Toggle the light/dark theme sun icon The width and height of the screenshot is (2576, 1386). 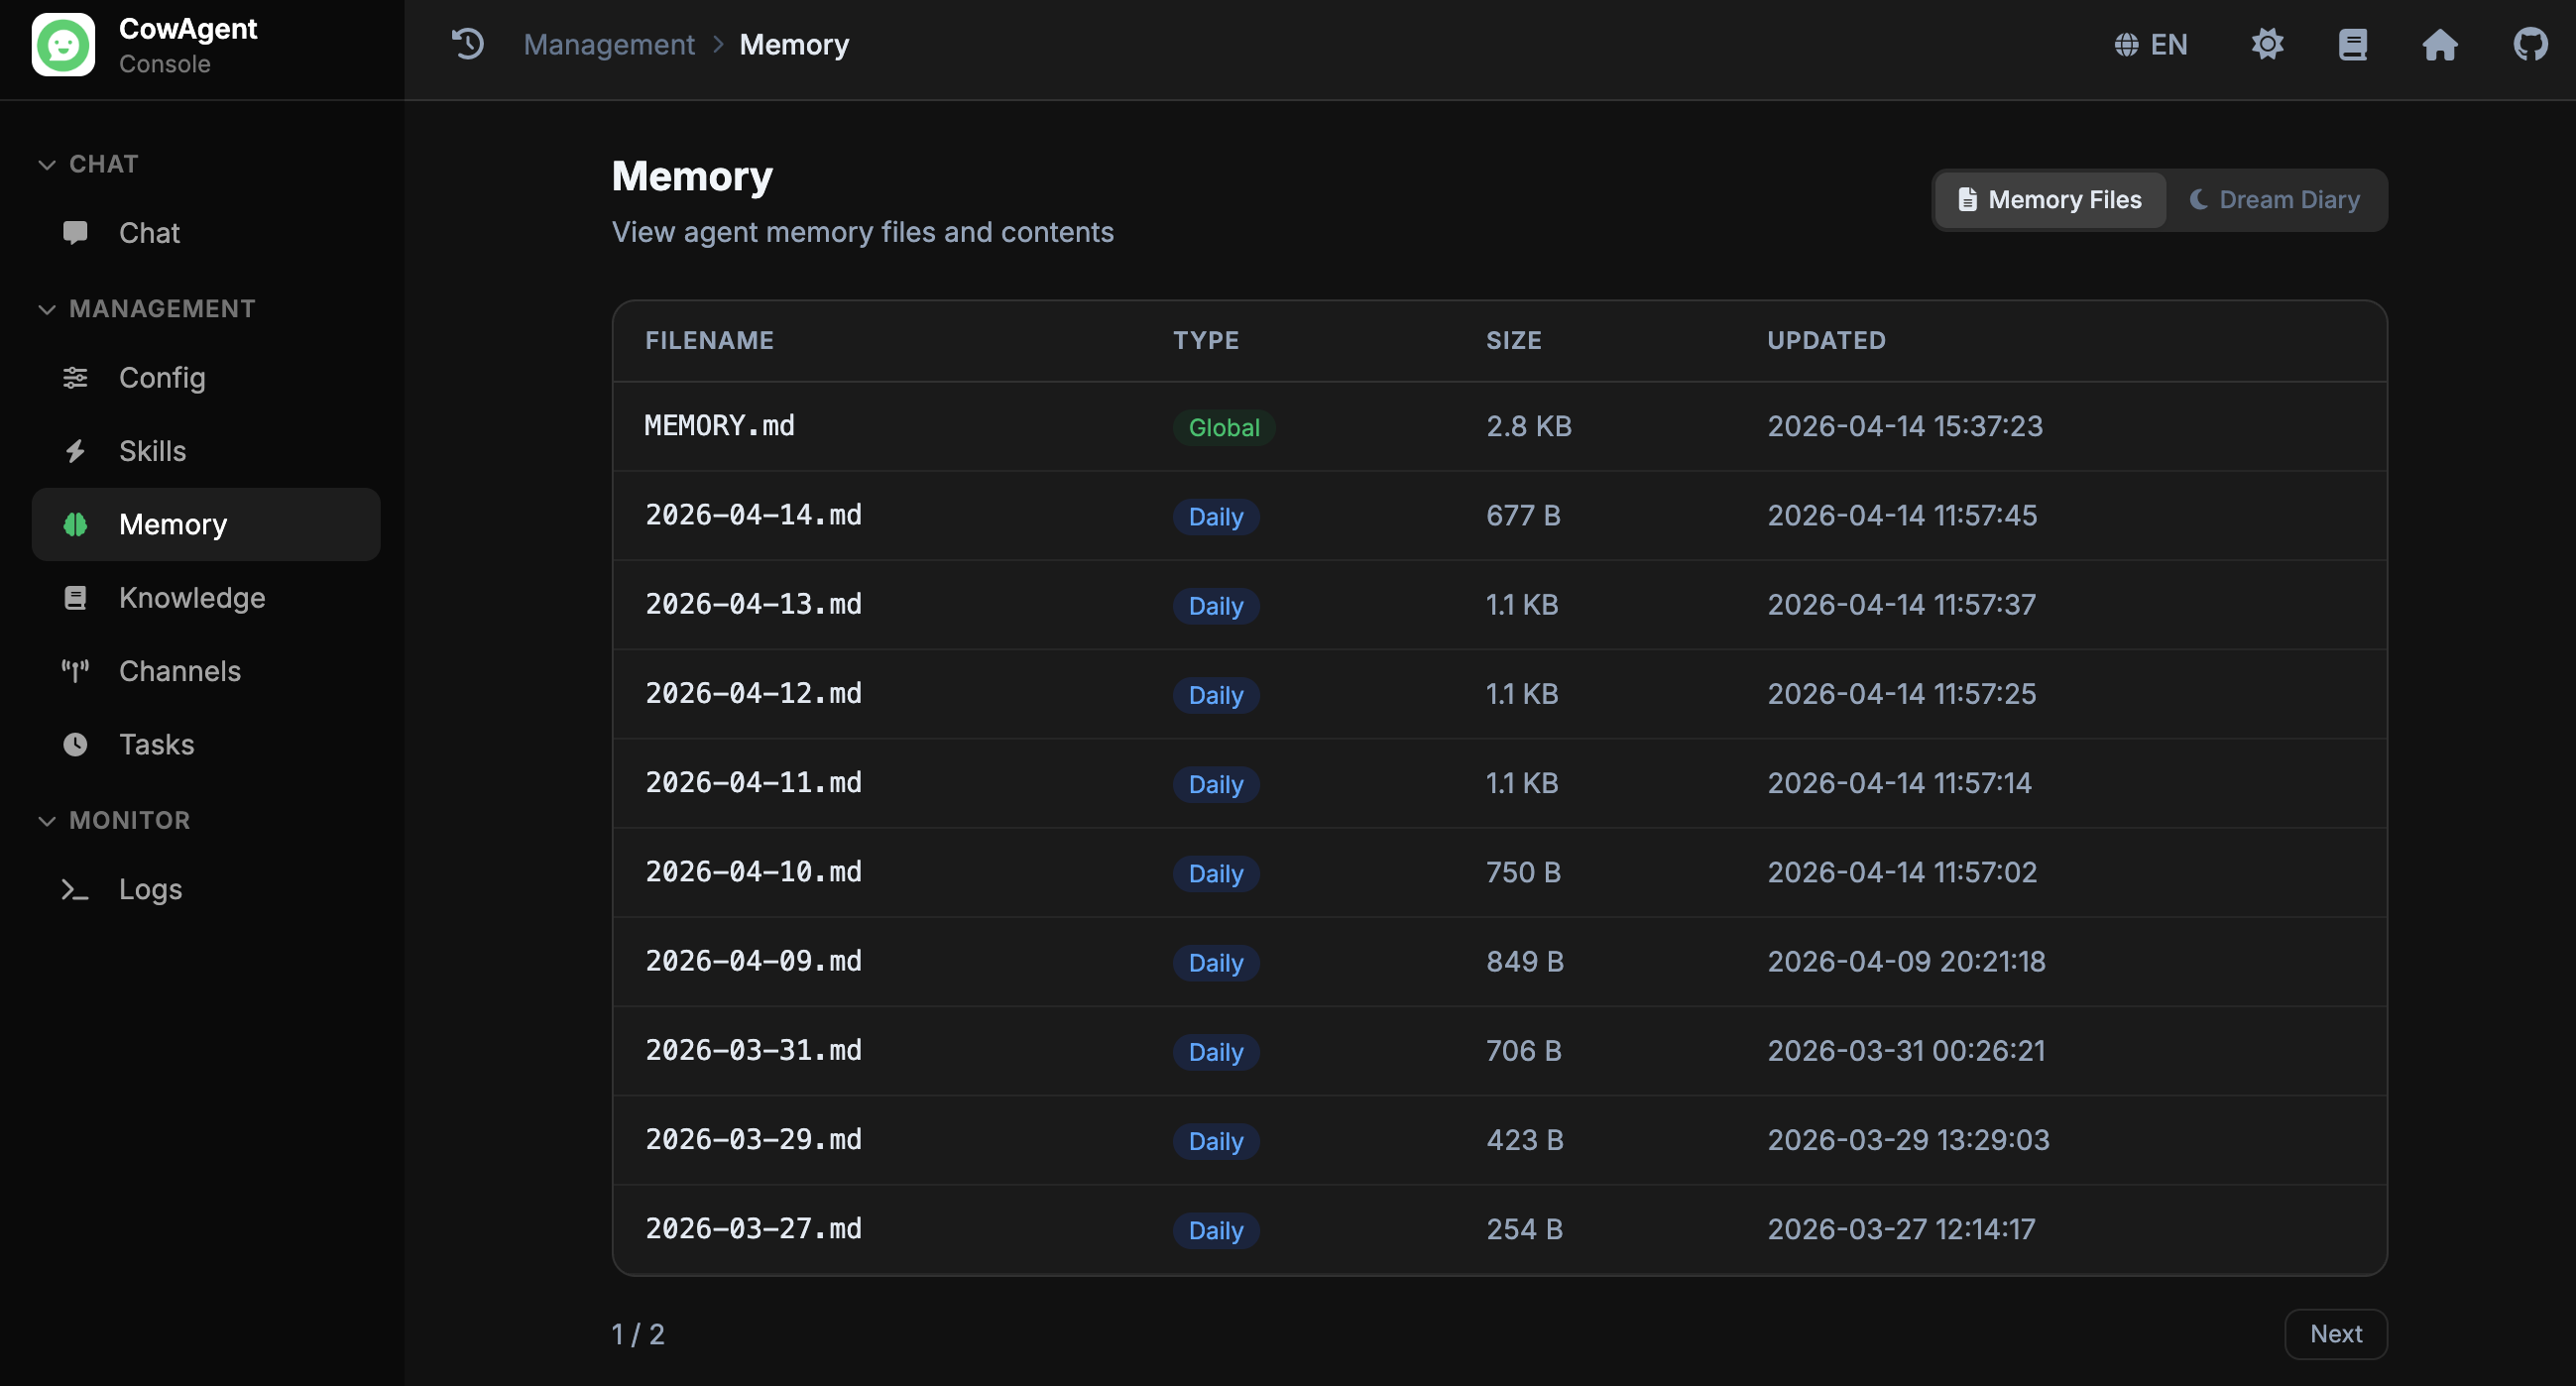point(2267,44)
